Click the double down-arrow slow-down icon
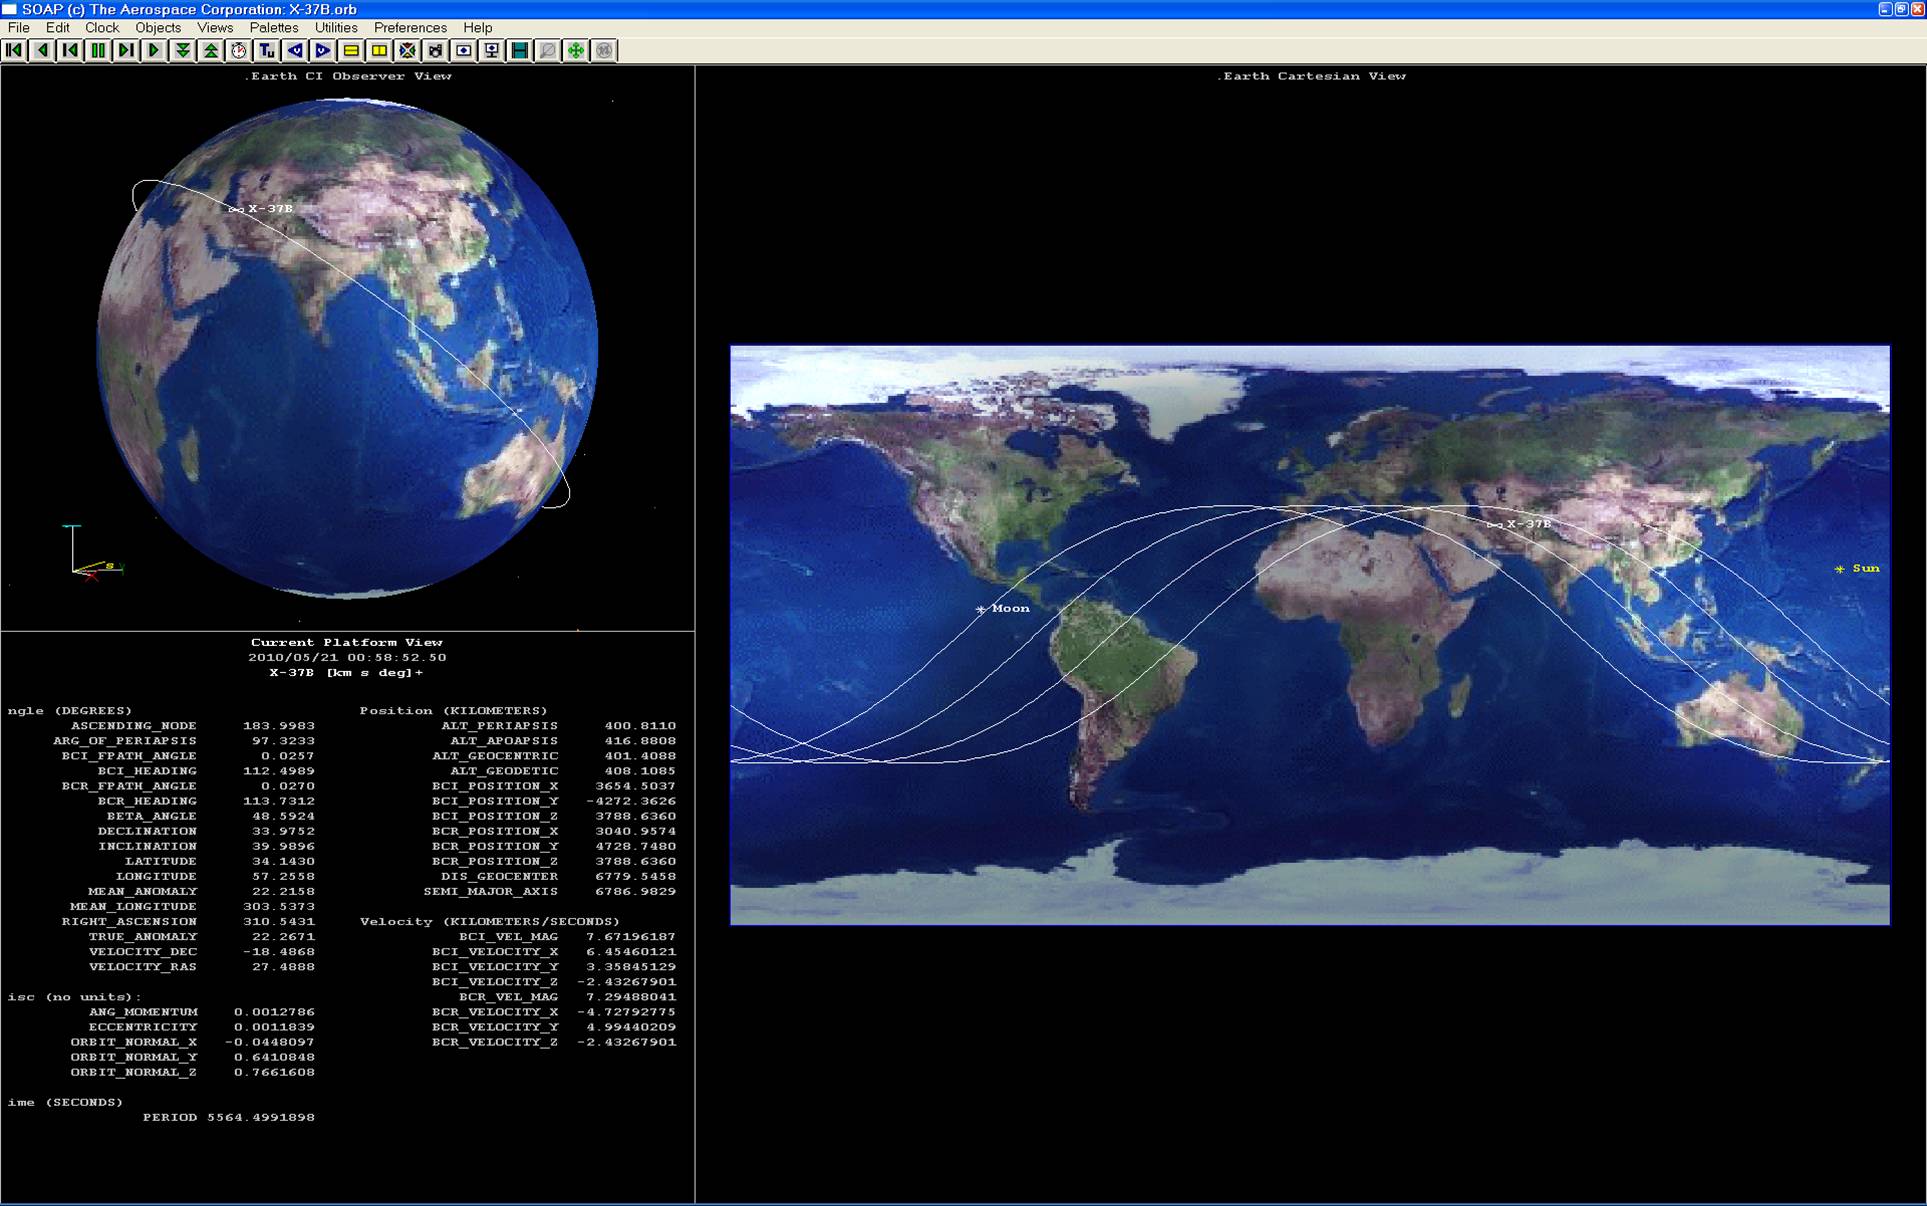1927x1206 pixels. (182, 50)
